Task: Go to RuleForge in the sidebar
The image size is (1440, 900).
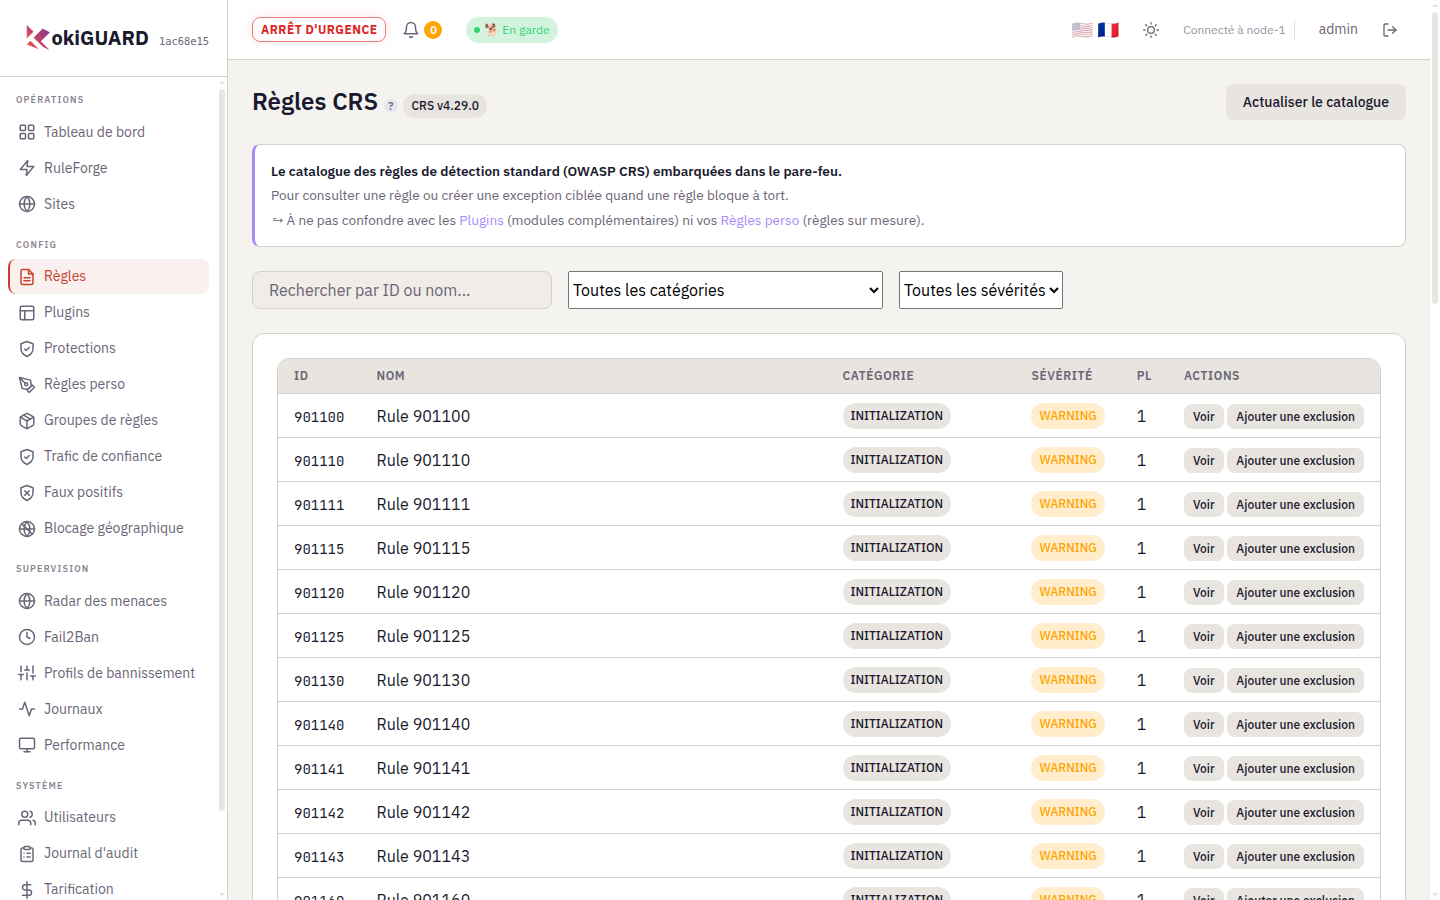Action: click(108, 168)
